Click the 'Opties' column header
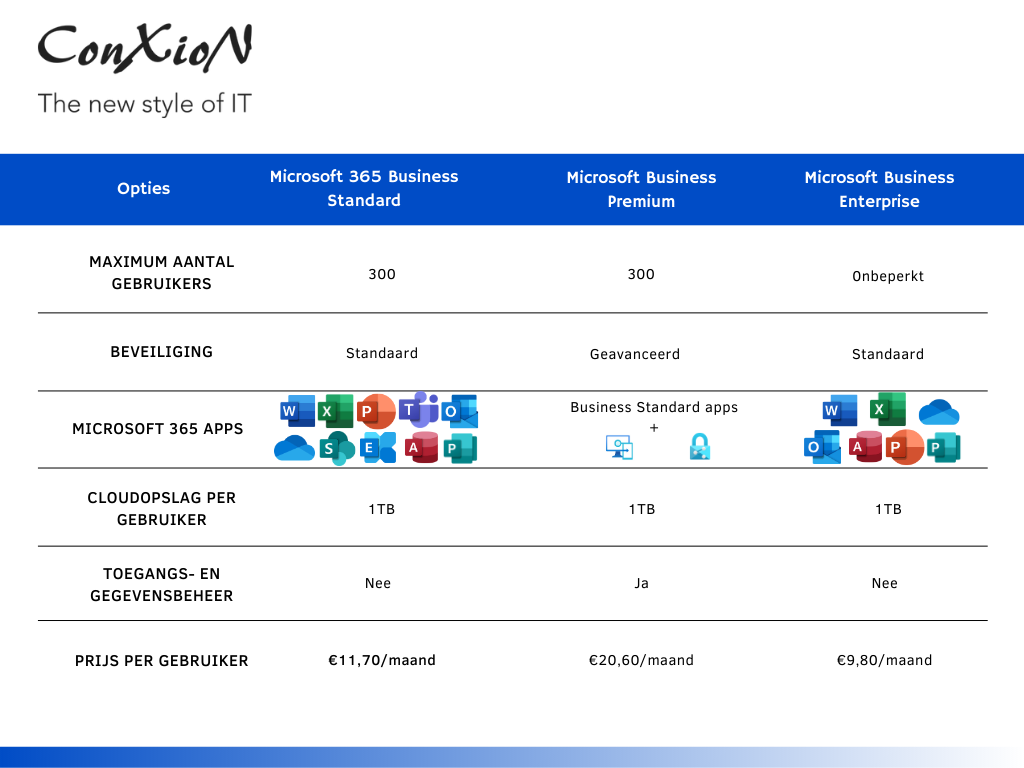1024x768 pixels. click(x=144, y=188)
